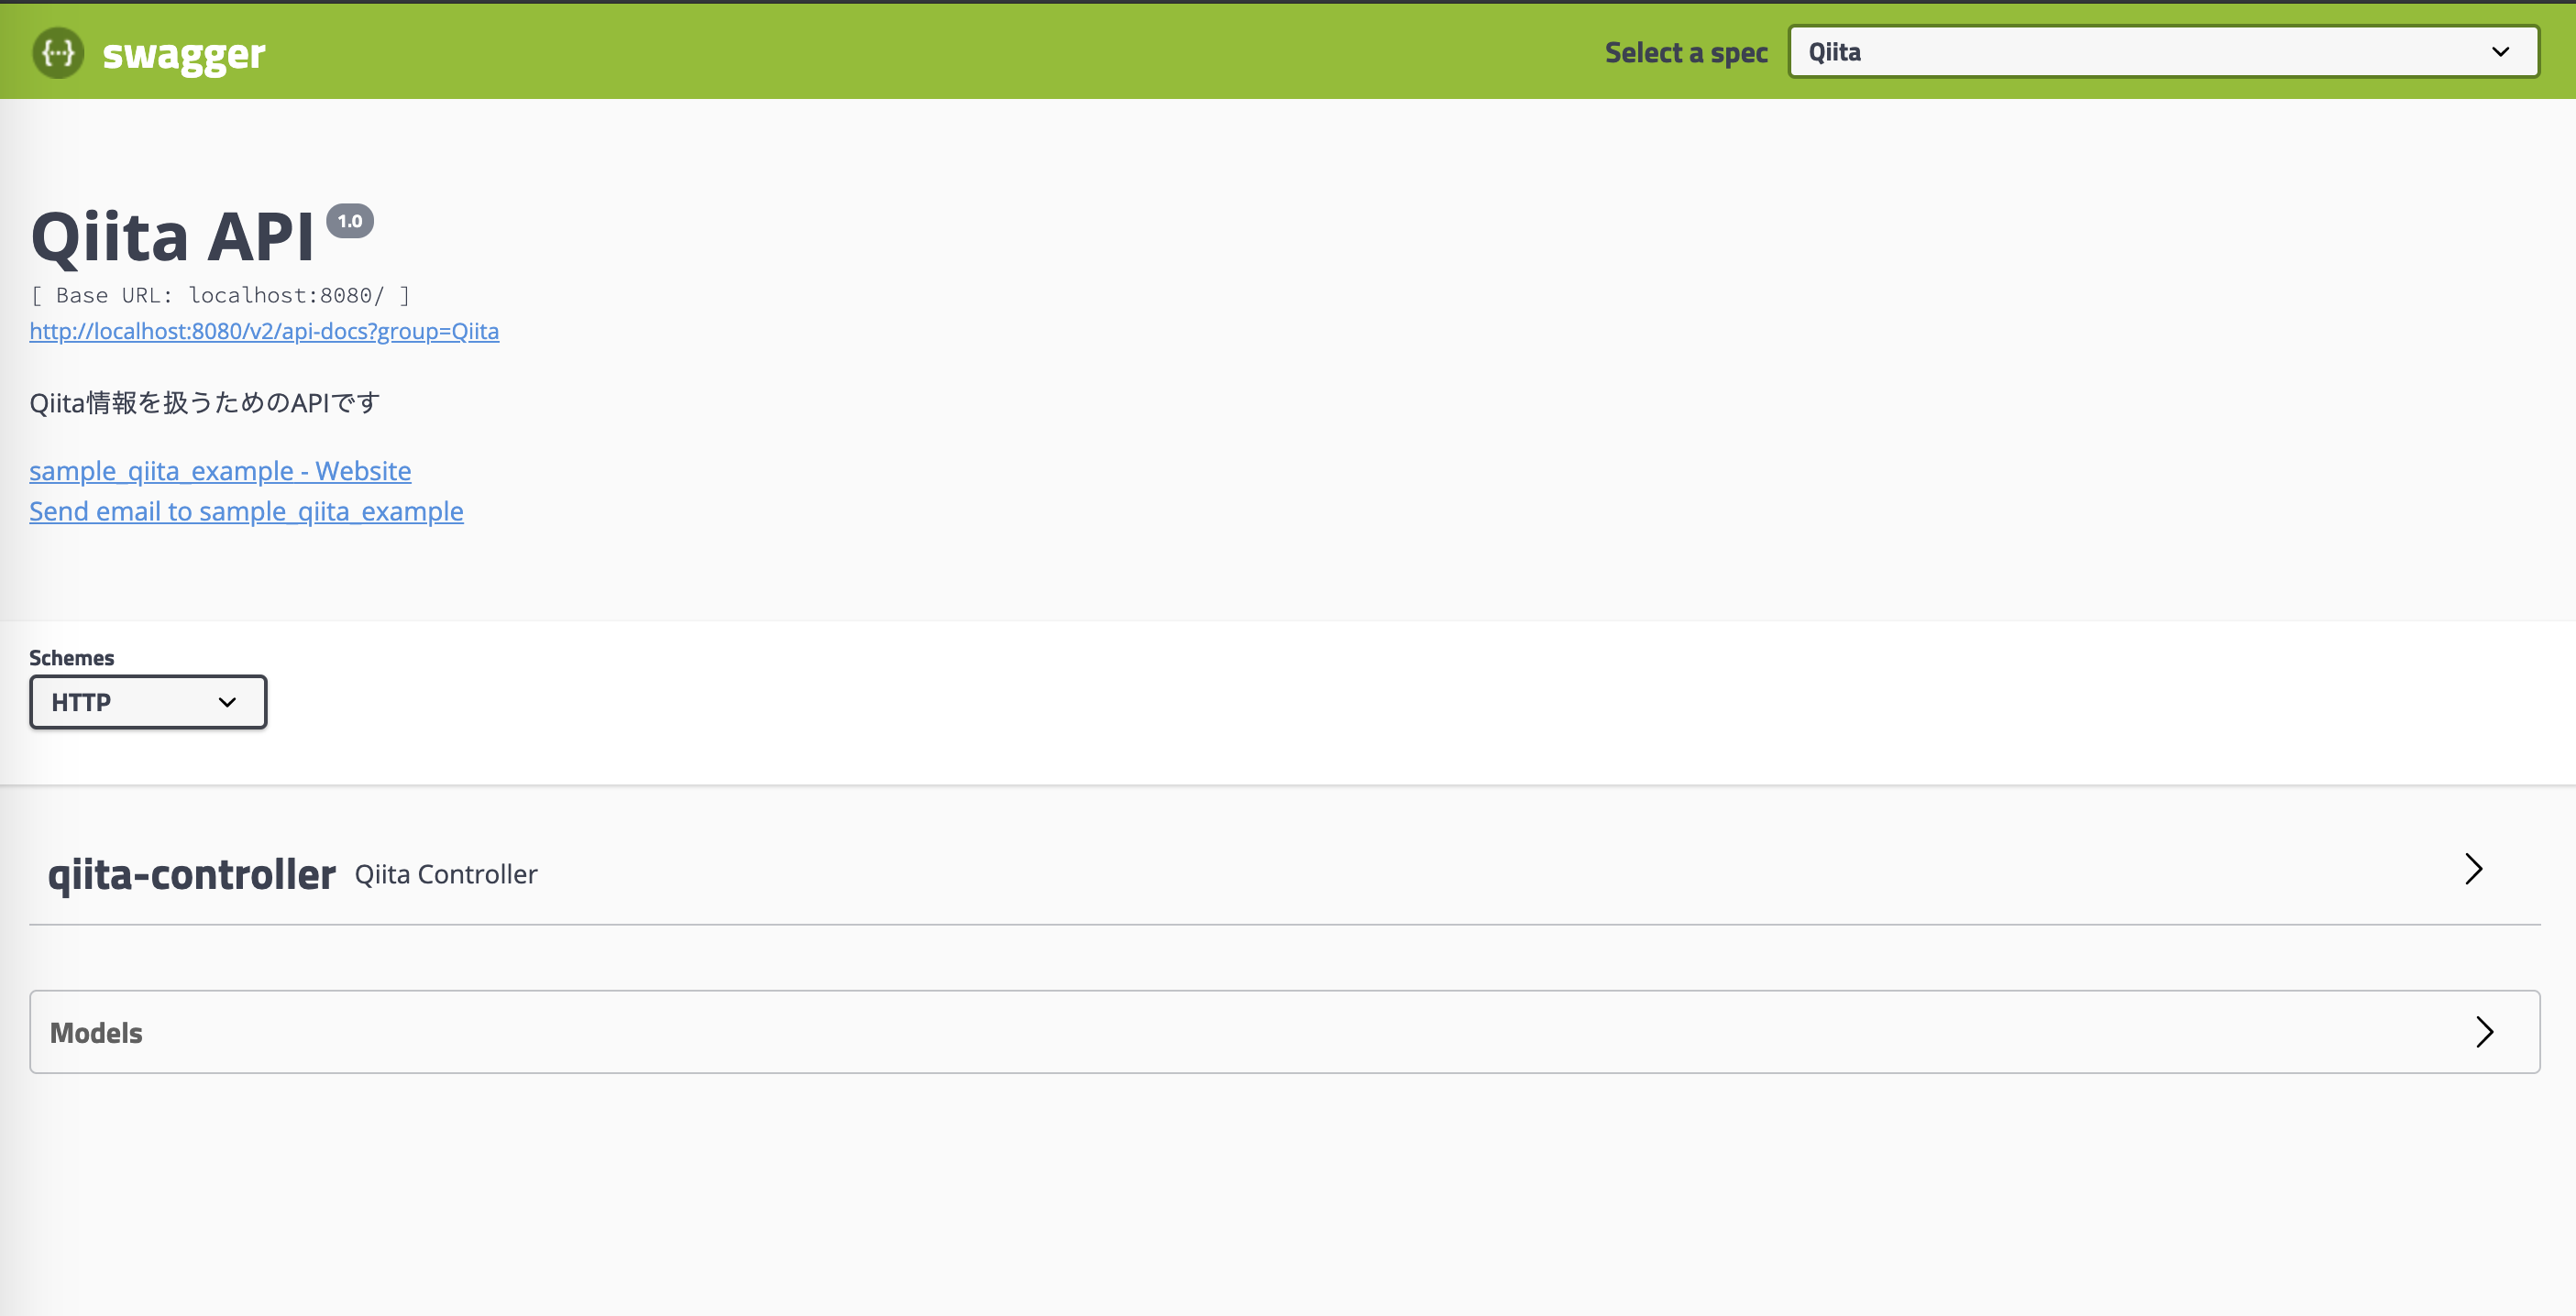Click the Qiita API title

tap(173, 237)
